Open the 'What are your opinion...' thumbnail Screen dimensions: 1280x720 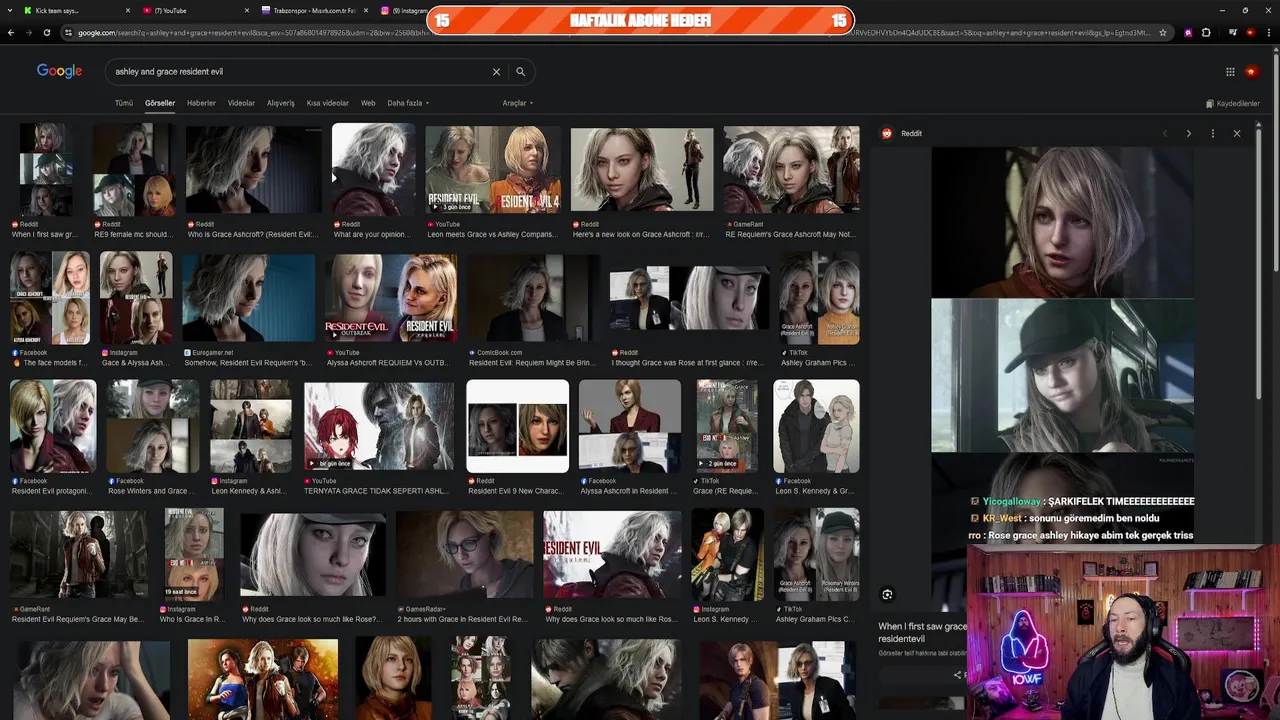[x=373, y=169]
